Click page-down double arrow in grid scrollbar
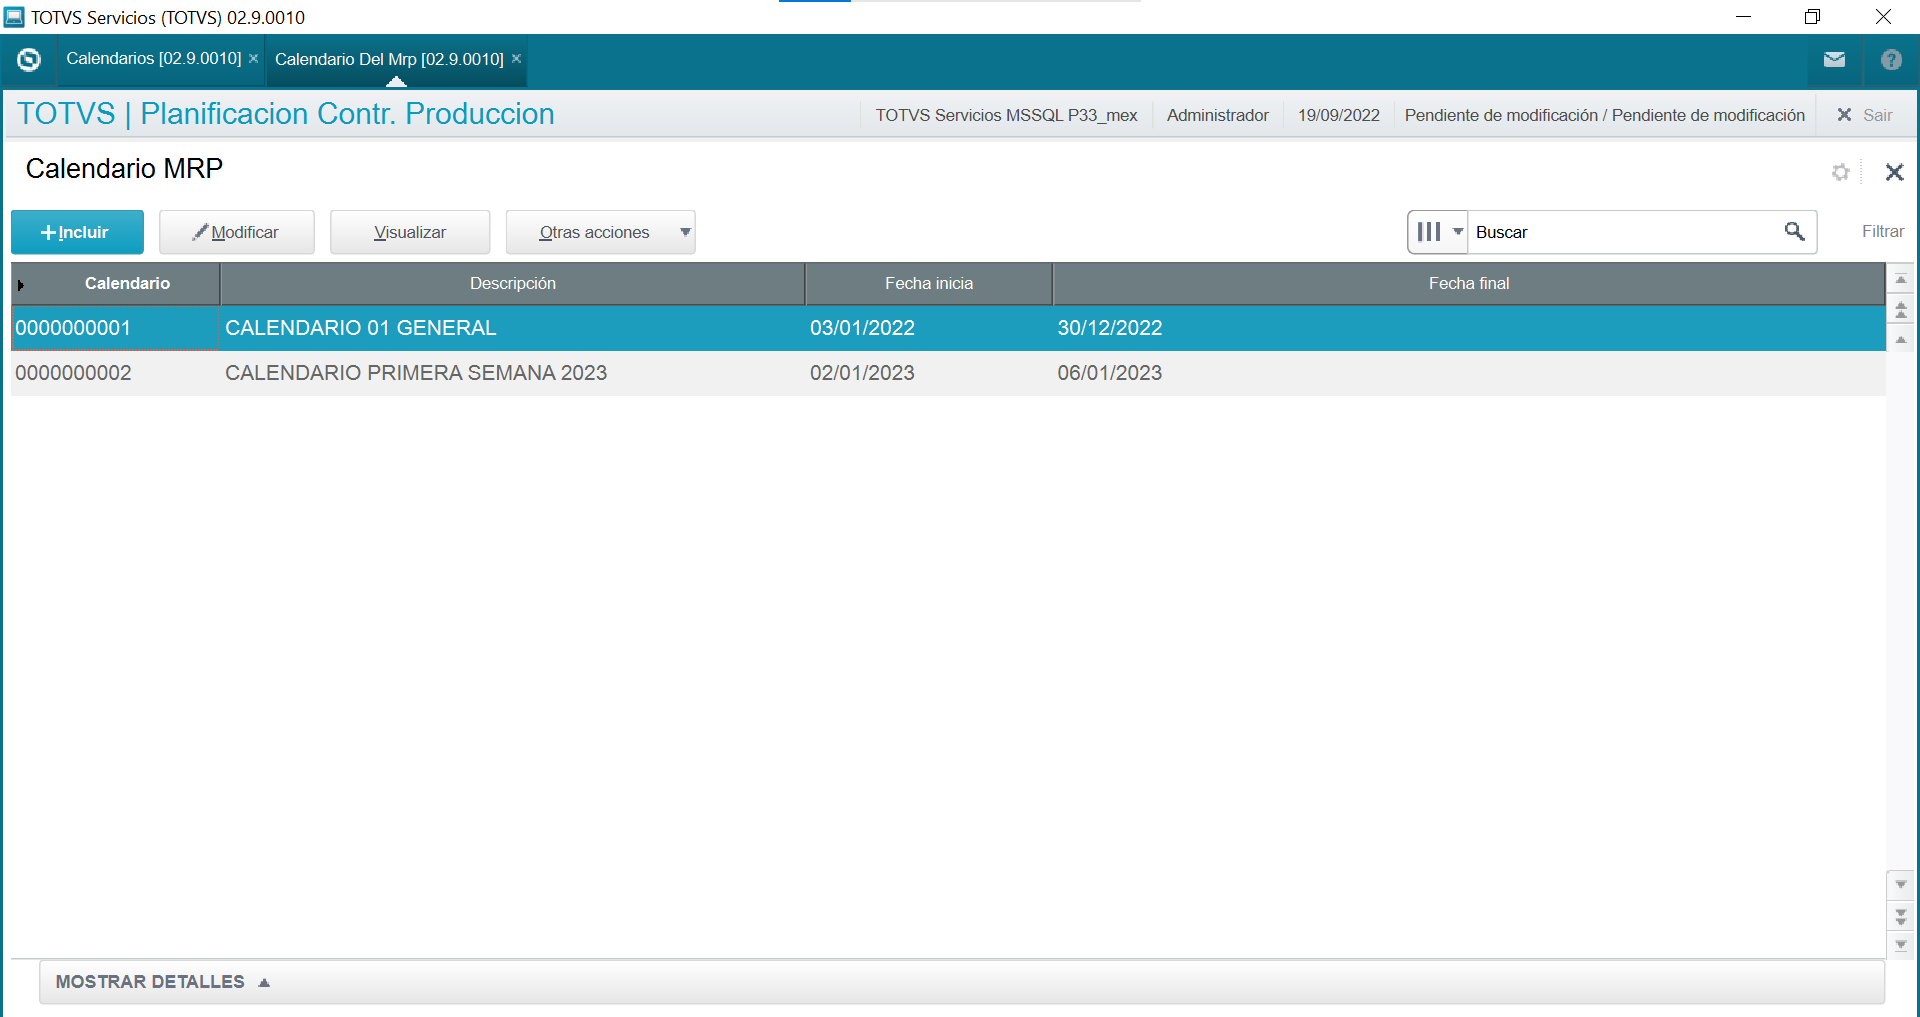 coord(1901,916)
